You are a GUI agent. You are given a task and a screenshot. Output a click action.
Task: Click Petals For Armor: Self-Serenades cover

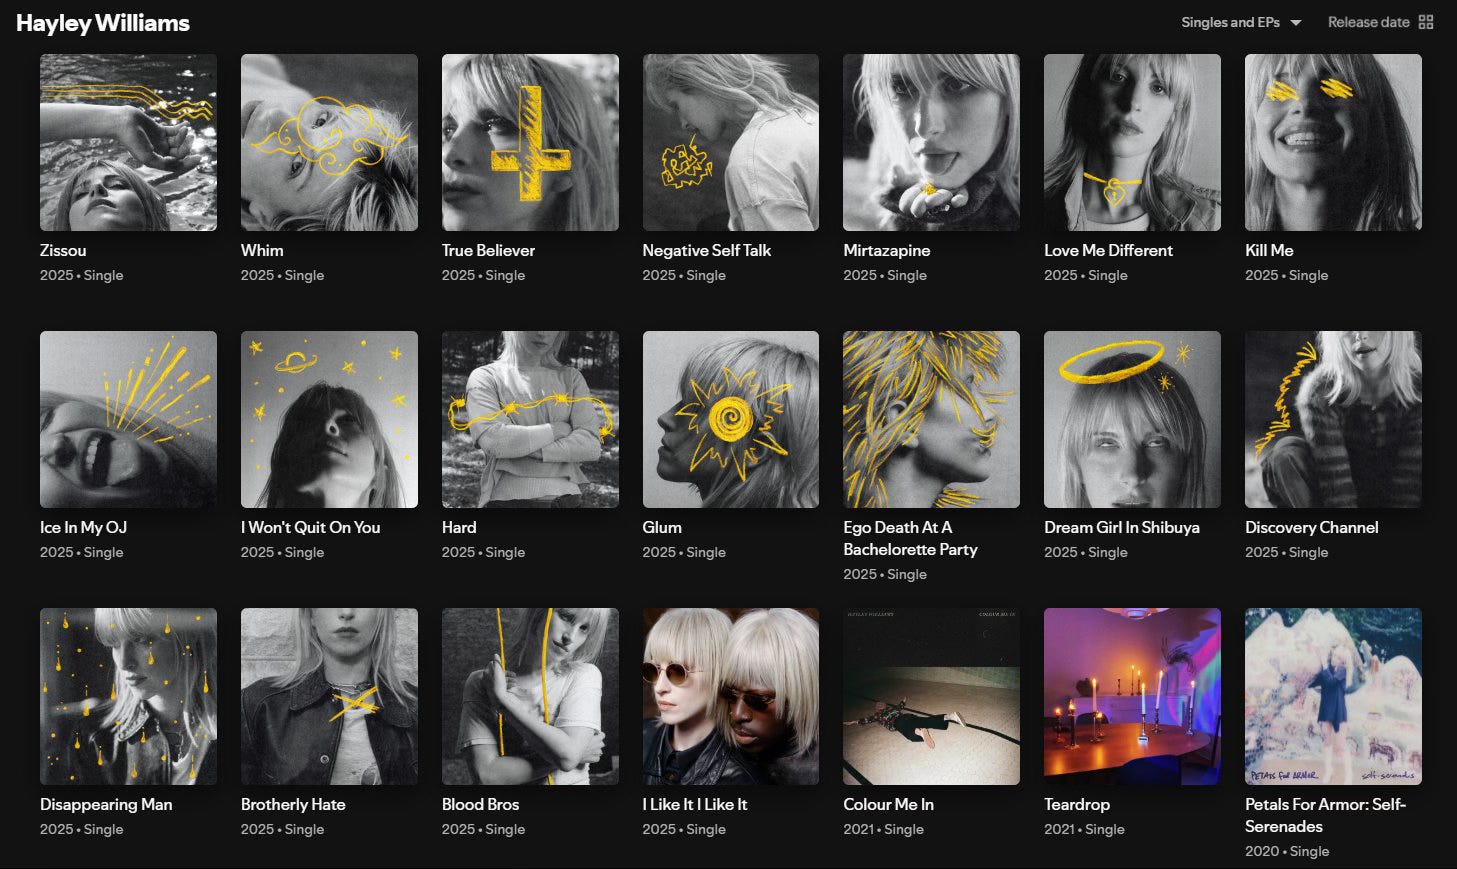(1333, 696)
